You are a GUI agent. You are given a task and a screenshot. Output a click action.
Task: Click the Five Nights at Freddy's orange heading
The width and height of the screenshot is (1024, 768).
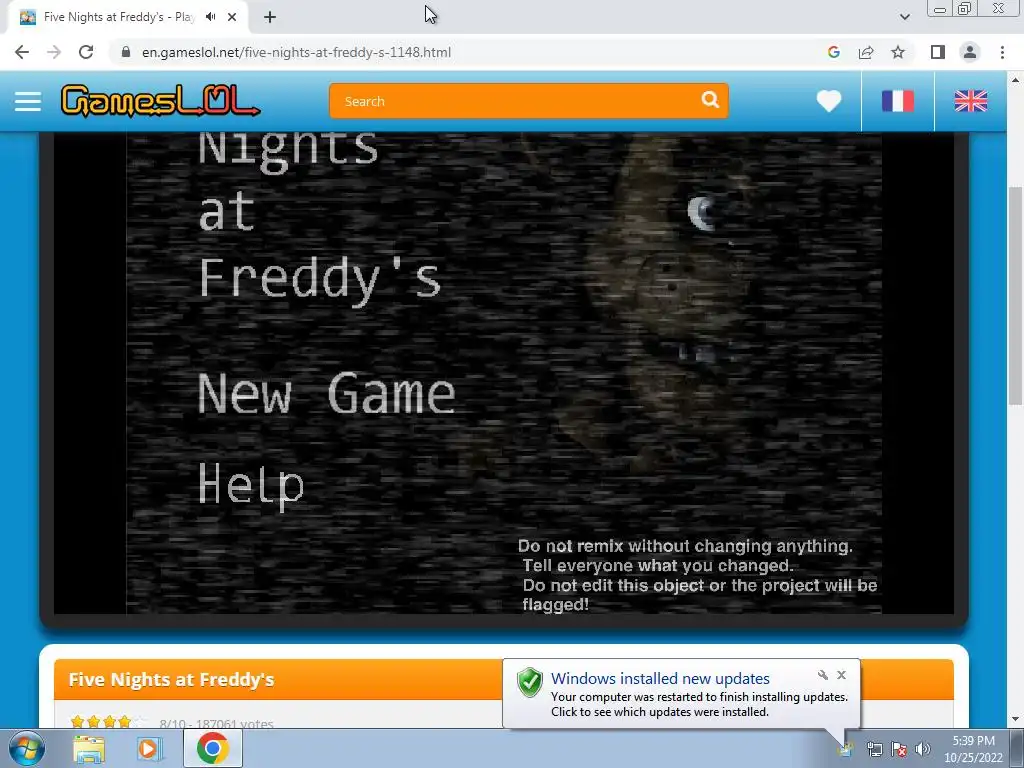[x=171, y=680]
